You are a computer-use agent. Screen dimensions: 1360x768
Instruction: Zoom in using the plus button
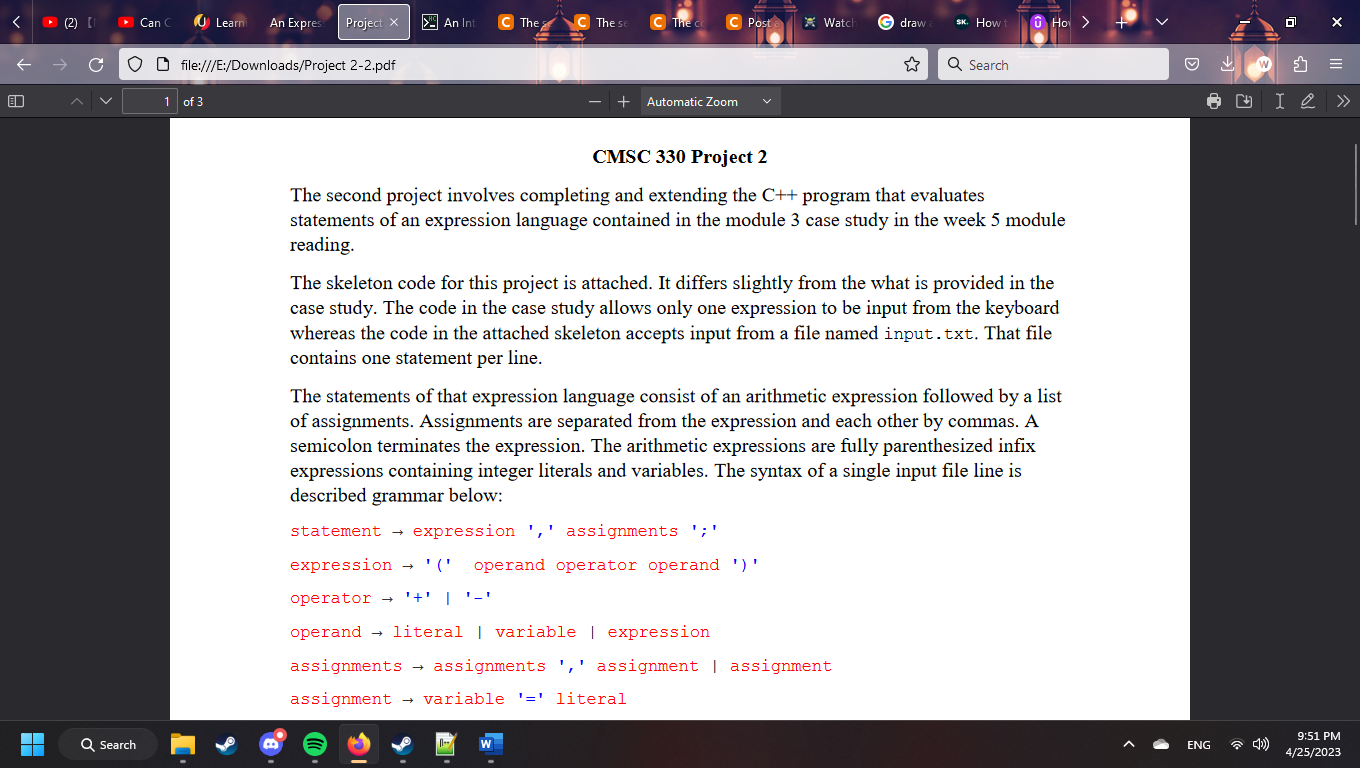pos(623,100)
